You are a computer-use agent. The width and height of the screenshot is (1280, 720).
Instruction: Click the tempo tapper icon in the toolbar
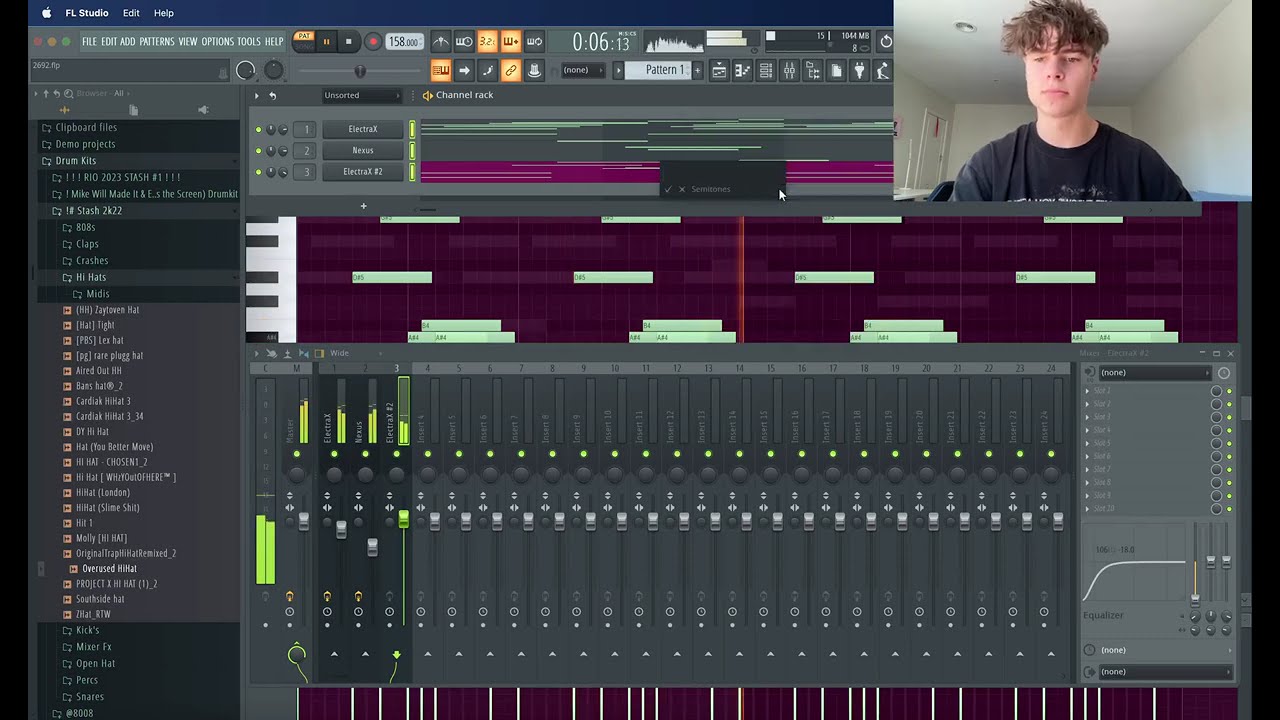pyautogui.click(x=882, y=70)
